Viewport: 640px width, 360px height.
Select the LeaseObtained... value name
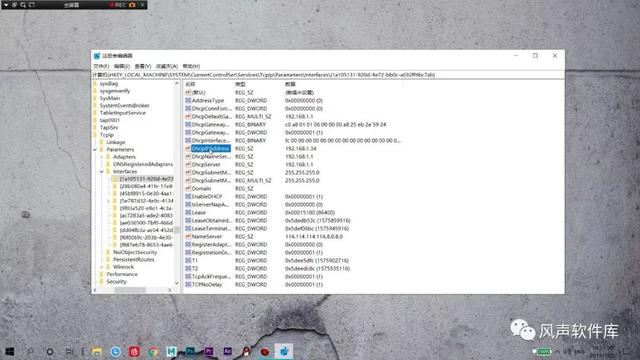(x=211, y=220)
